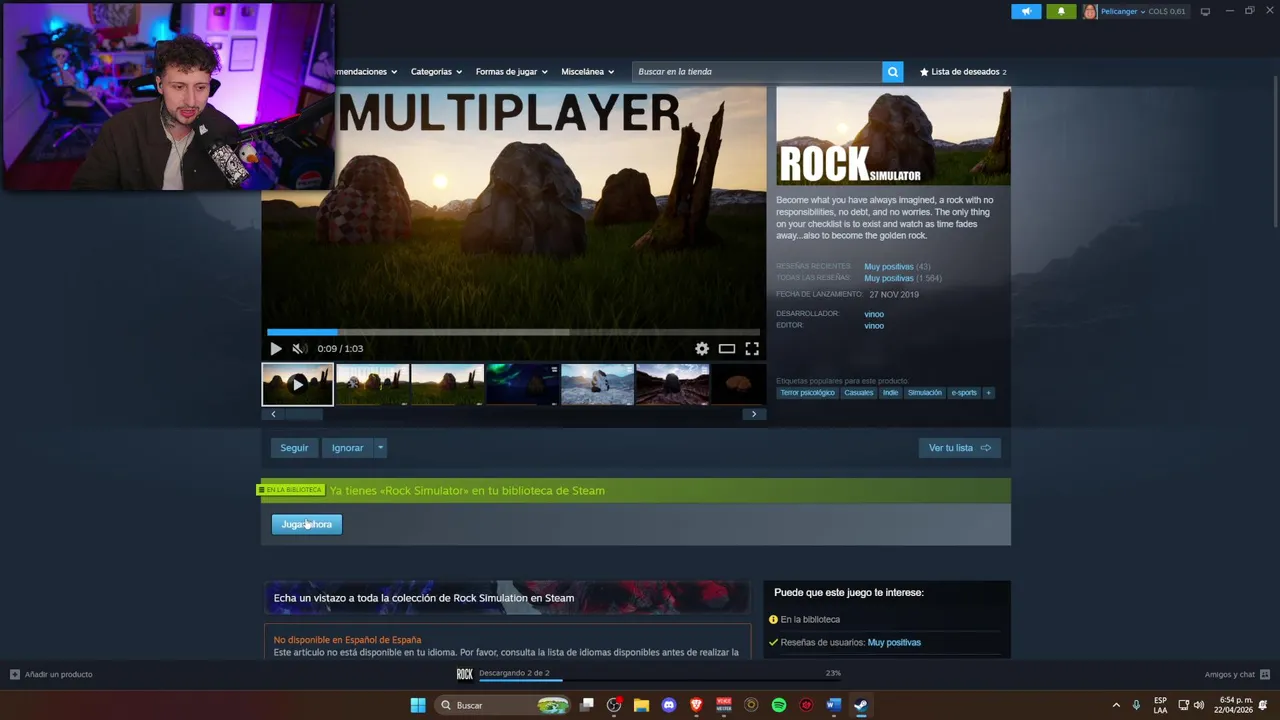Click Añadir un producto

51,675
